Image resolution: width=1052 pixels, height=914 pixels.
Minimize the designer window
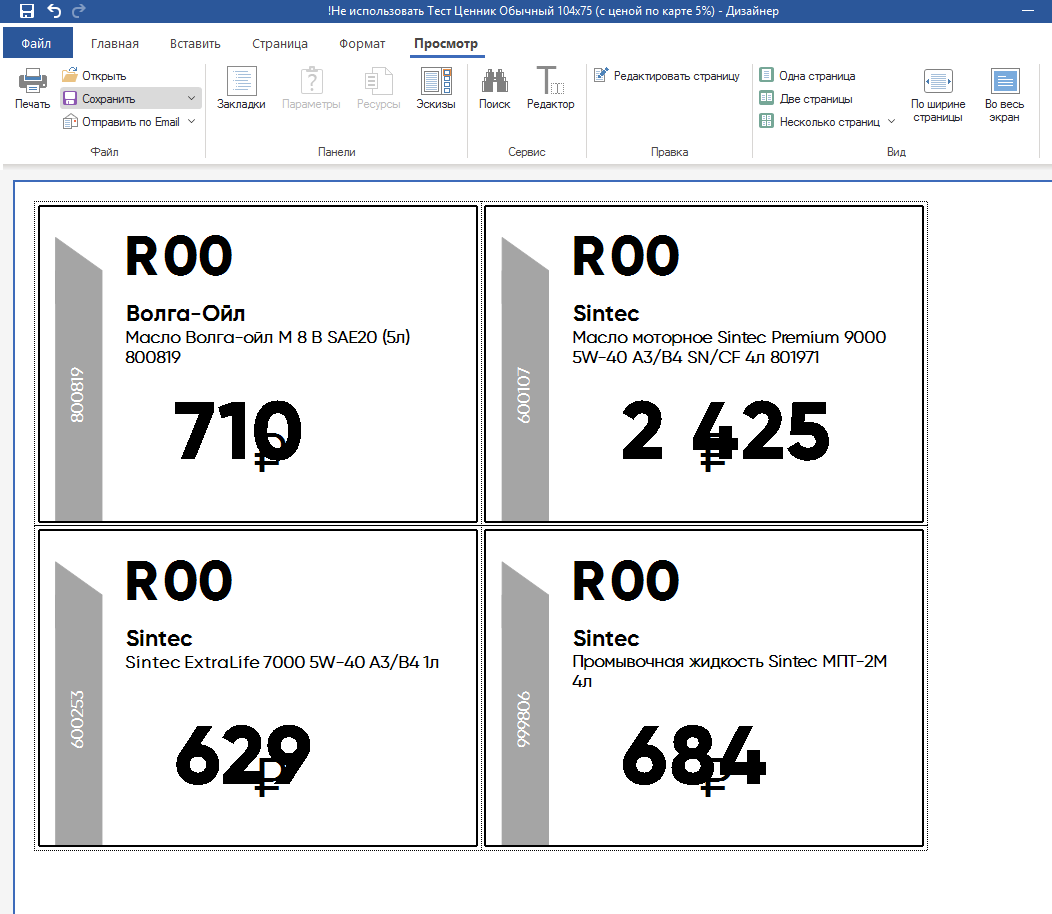tap(1027, 11)
